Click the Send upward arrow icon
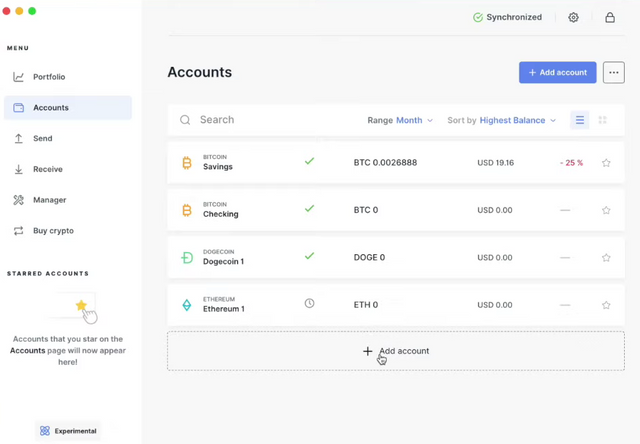This screenshot has width=640, height=444. (x=18, y=138)
